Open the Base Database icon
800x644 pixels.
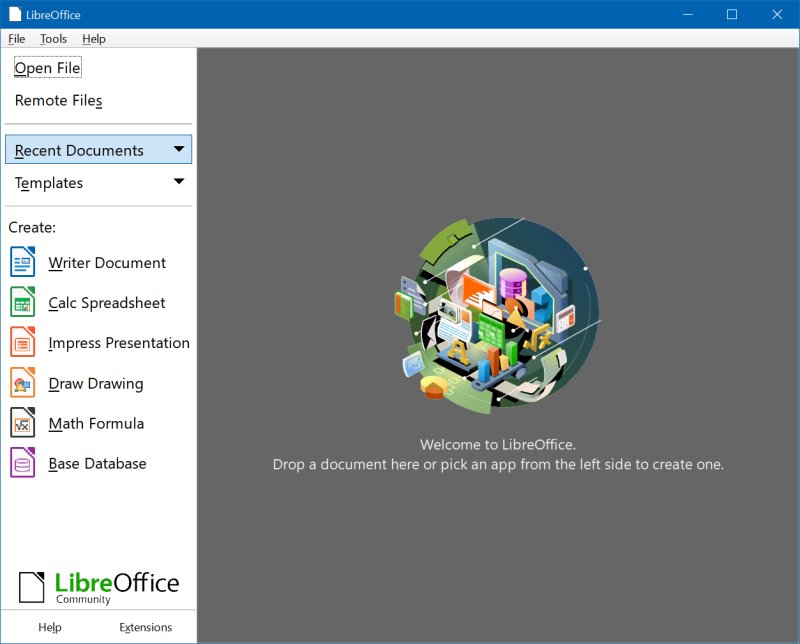click(x=25, y=463)
